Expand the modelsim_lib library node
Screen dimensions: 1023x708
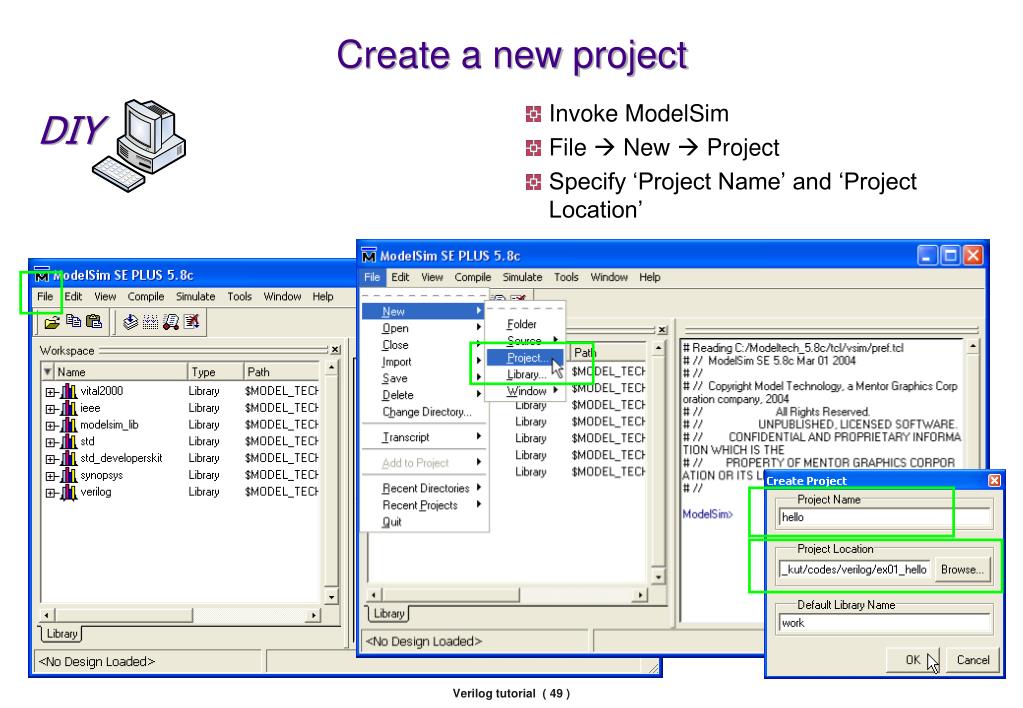[x=50, y=426]
